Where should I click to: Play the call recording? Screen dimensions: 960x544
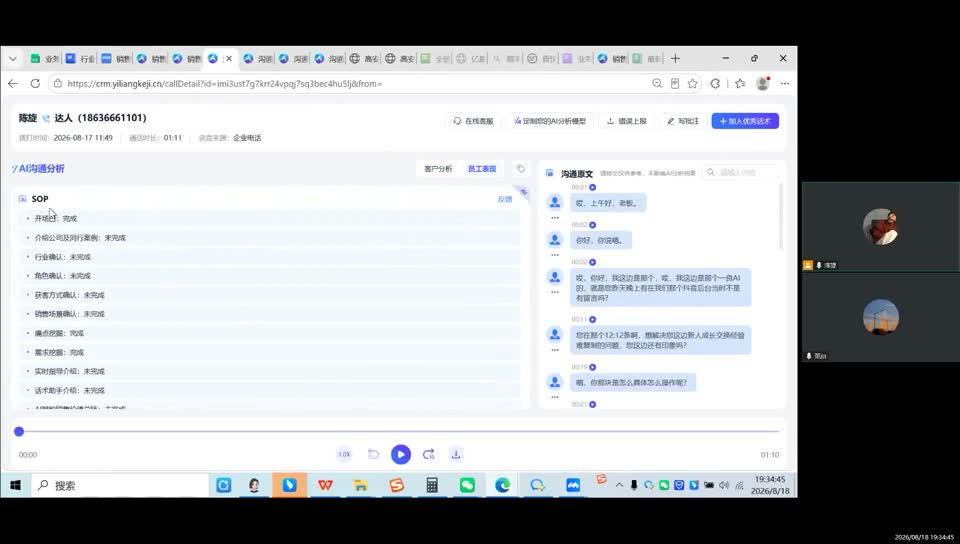(x=401, y=455)
